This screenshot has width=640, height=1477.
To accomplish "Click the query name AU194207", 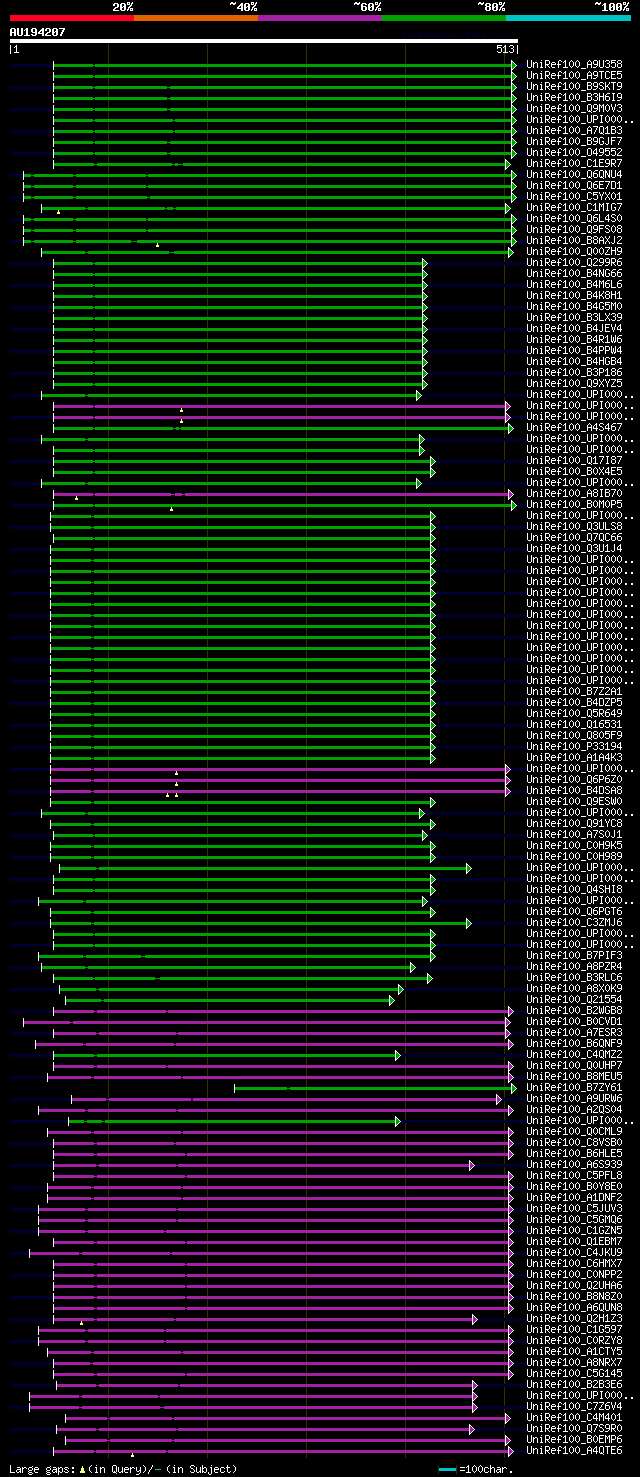I will point(38,32).
